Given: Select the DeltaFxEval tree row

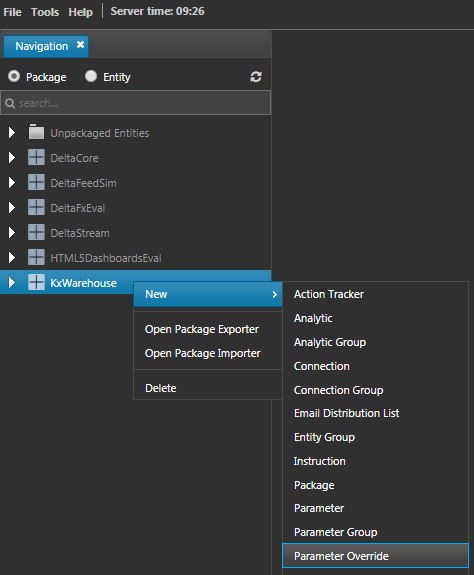Looking at the screenshot, I should click(x=136, y=208).
